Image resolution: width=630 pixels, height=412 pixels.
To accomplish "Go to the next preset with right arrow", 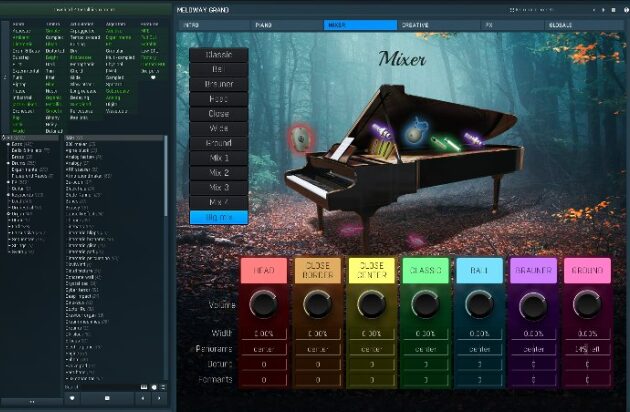I will pos(158,397).
